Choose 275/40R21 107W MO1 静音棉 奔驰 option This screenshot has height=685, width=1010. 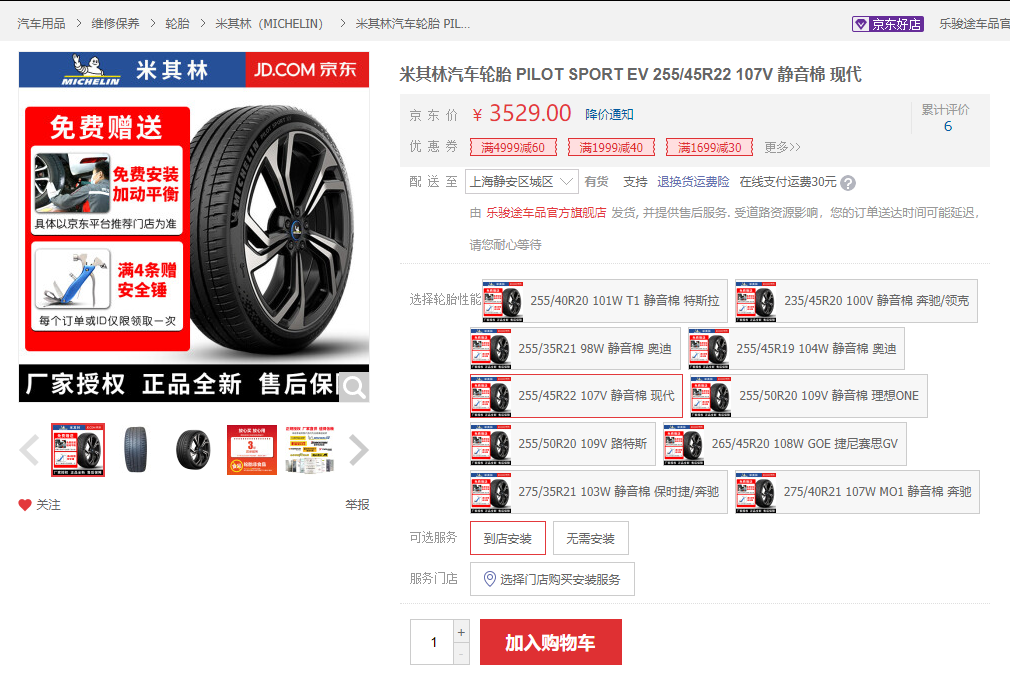[x=857, y=492]
